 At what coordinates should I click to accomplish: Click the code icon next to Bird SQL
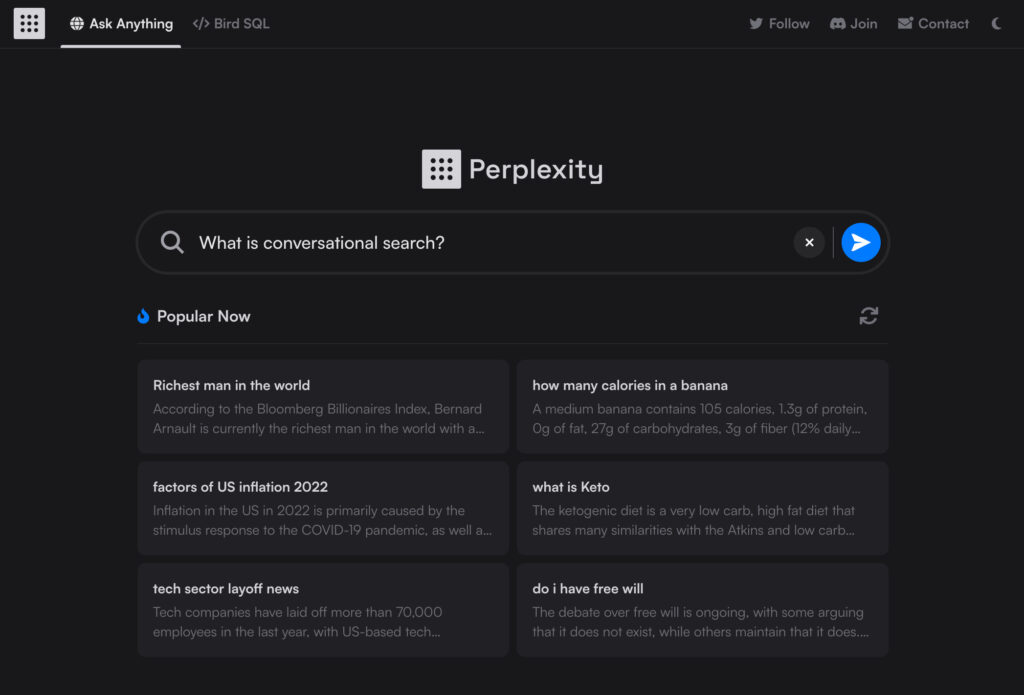click(198, 23)
